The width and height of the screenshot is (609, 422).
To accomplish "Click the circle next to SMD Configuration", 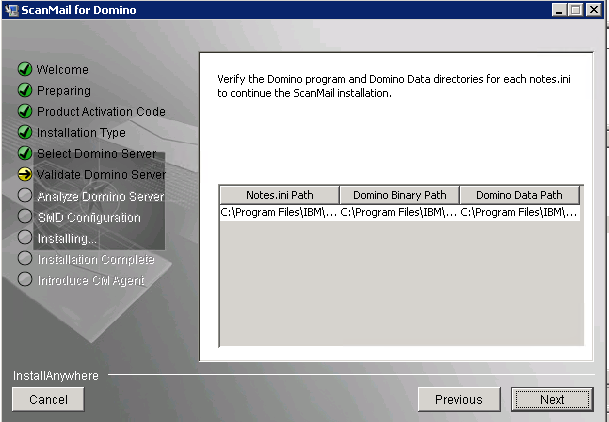I will tap(25, 217).
